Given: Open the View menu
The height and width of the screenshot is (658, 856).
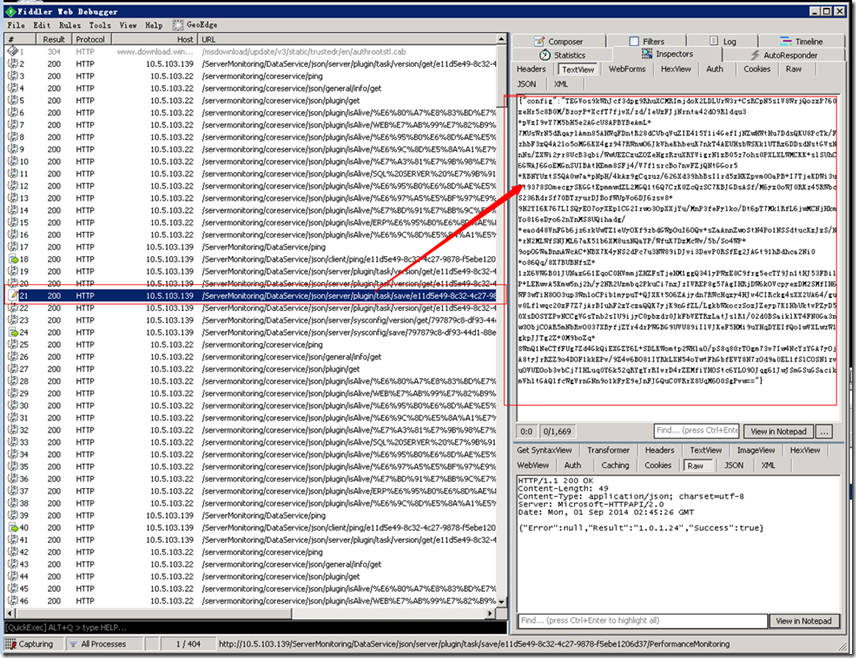Looking at the screenshot, I should click(128, 25).
